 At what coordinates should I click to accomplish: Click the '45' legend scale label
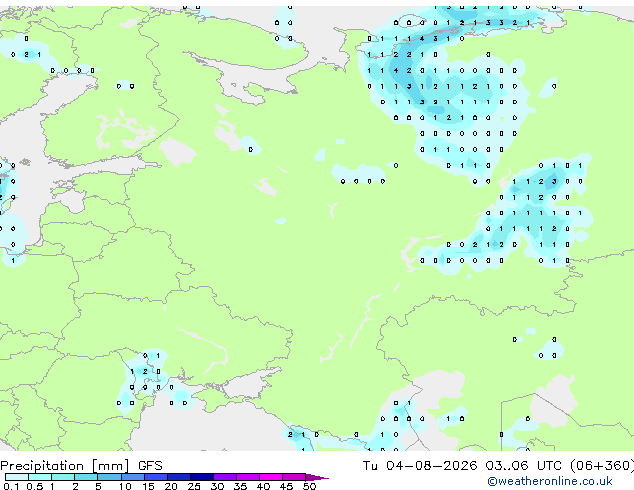[x=286, y=486]
